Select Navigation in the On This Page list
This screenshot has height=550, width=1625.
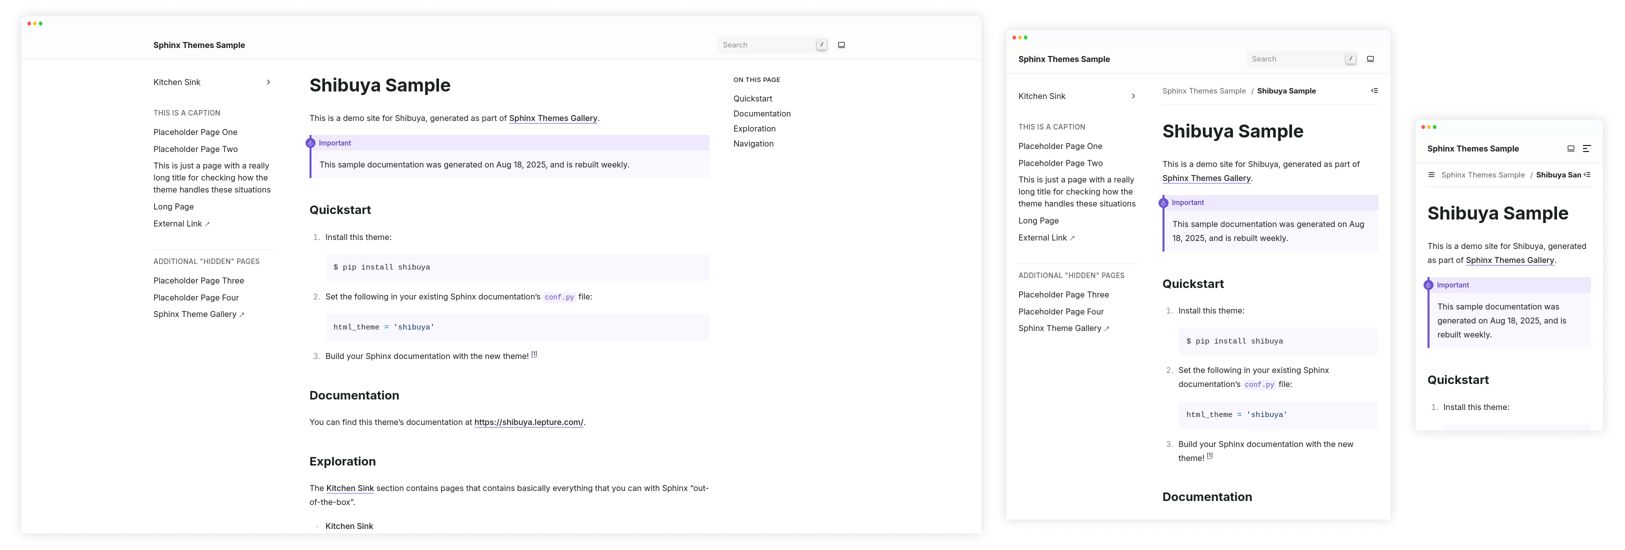[x=753, y=144]
